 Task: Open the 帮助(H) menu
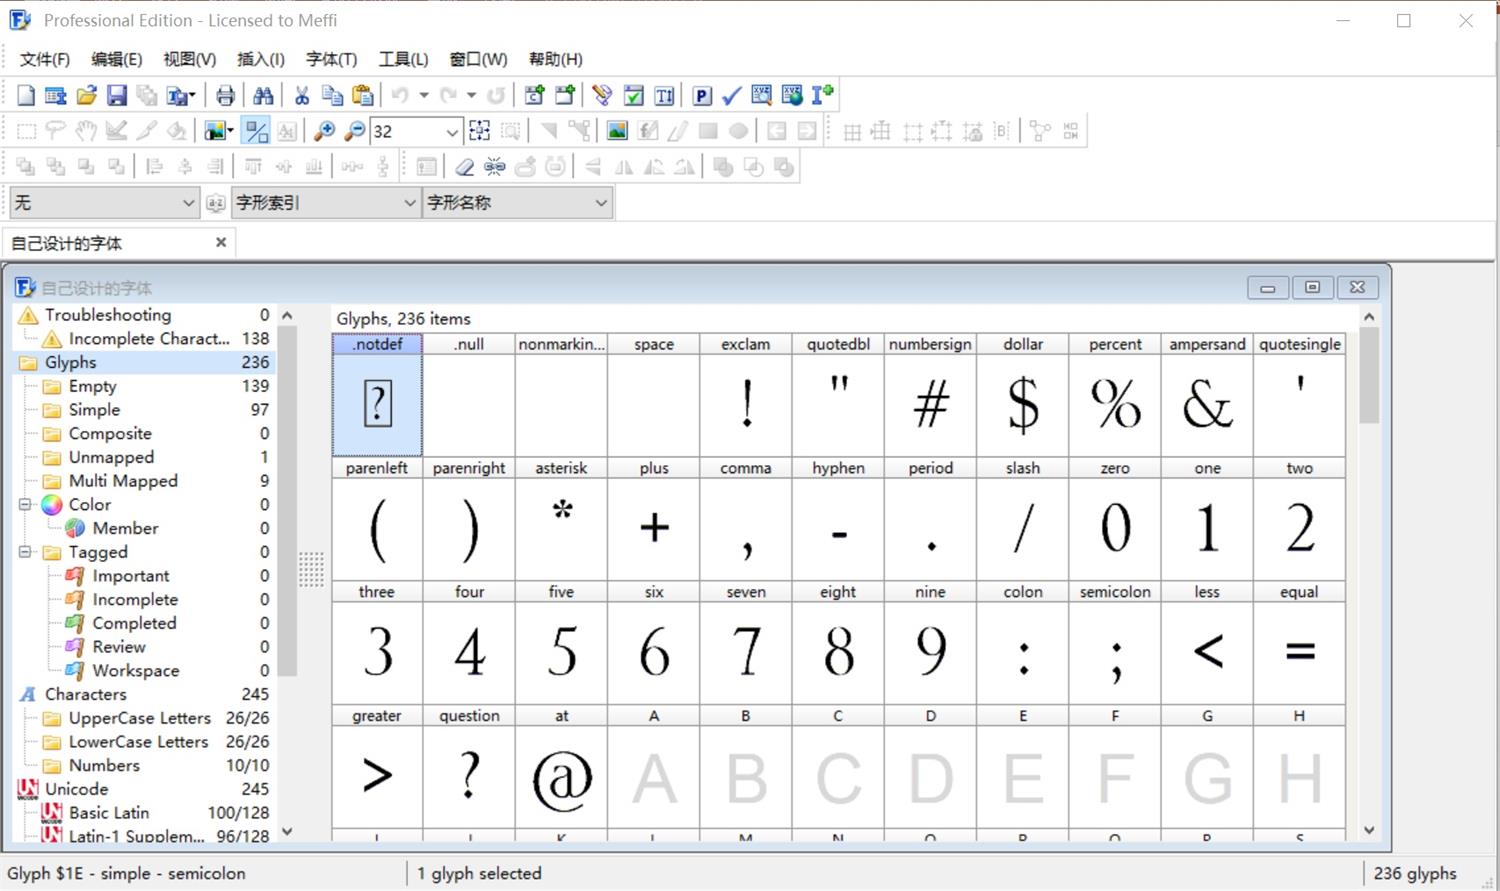(x=555, y=59)
